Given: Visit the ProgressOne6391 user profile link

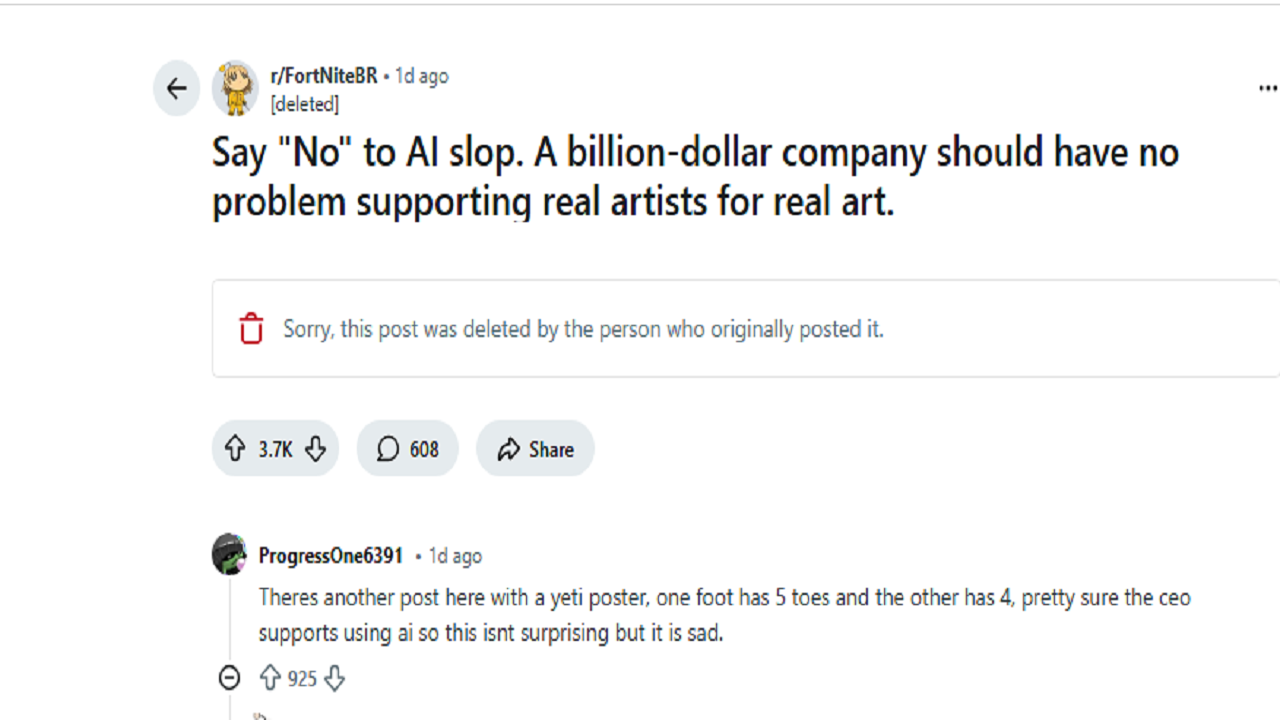Looking at the screenshot, I should click(331, 556).
